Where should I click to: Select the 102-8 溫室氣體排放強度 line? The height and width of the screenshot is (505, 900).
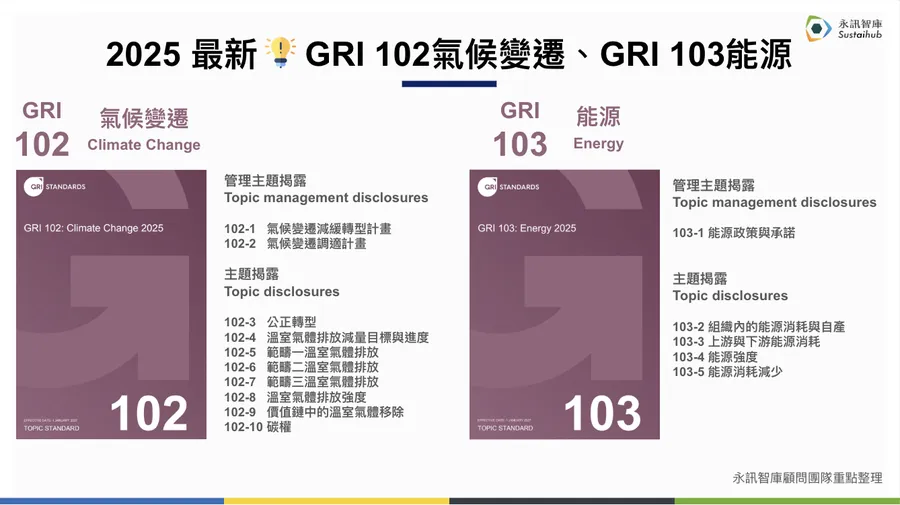tap(295, 397)
